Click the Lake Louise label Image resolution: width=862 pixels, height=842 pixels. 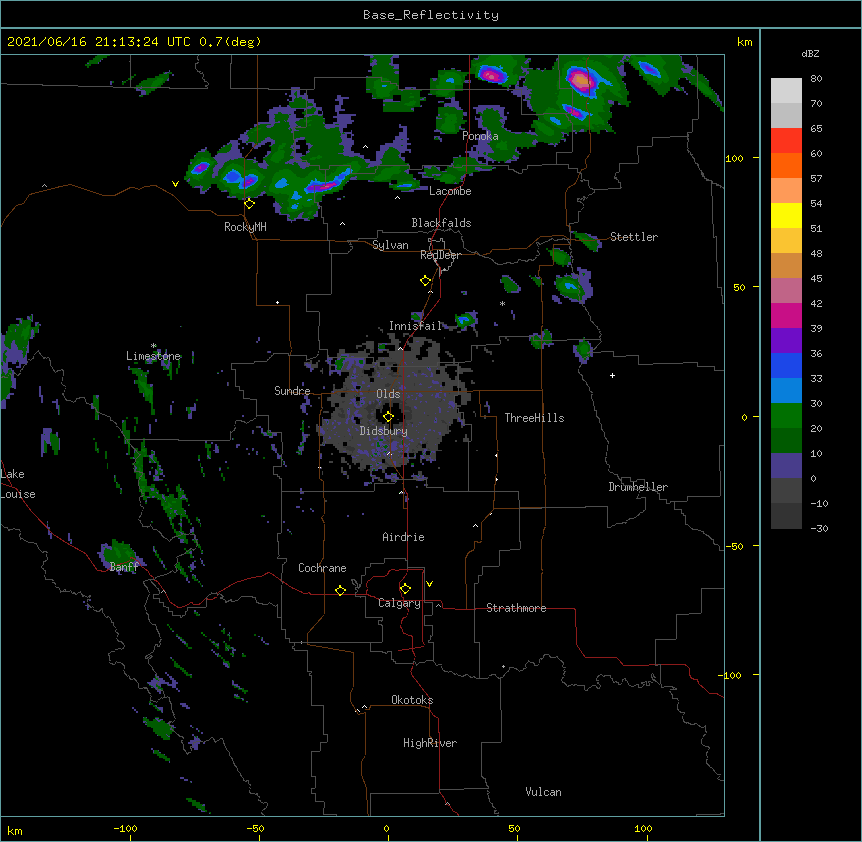(x=18, y=484)
